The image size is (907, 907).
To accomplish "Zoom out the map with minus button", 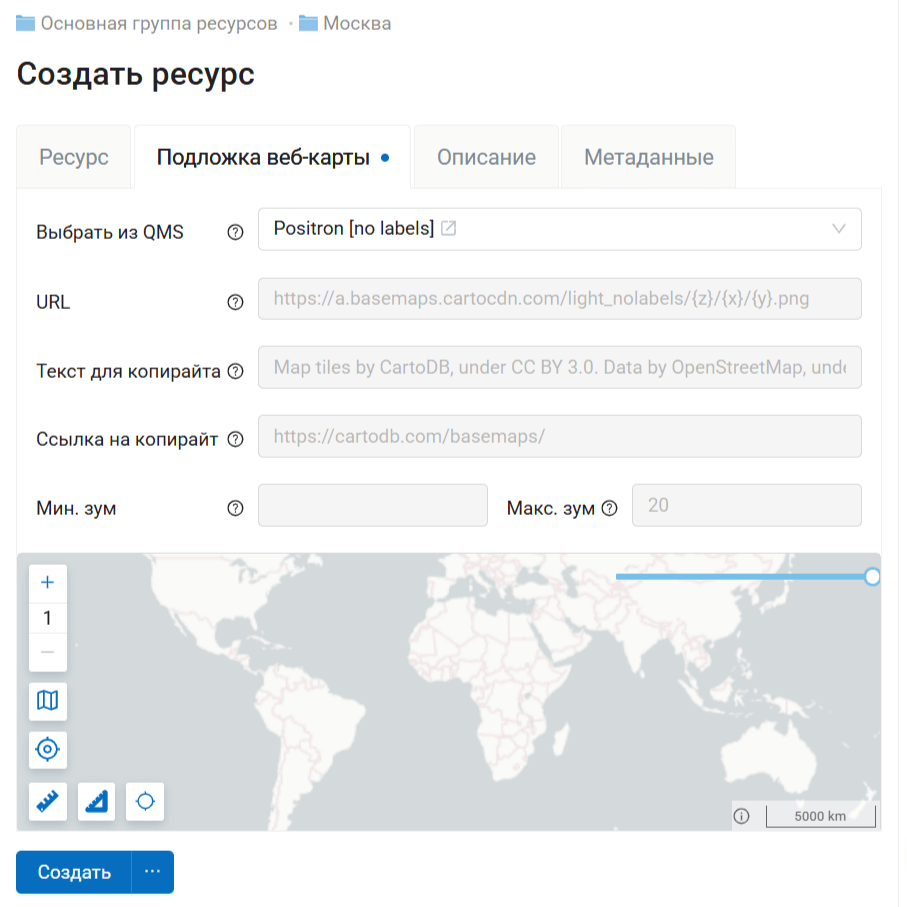I will tap(47, 652).
